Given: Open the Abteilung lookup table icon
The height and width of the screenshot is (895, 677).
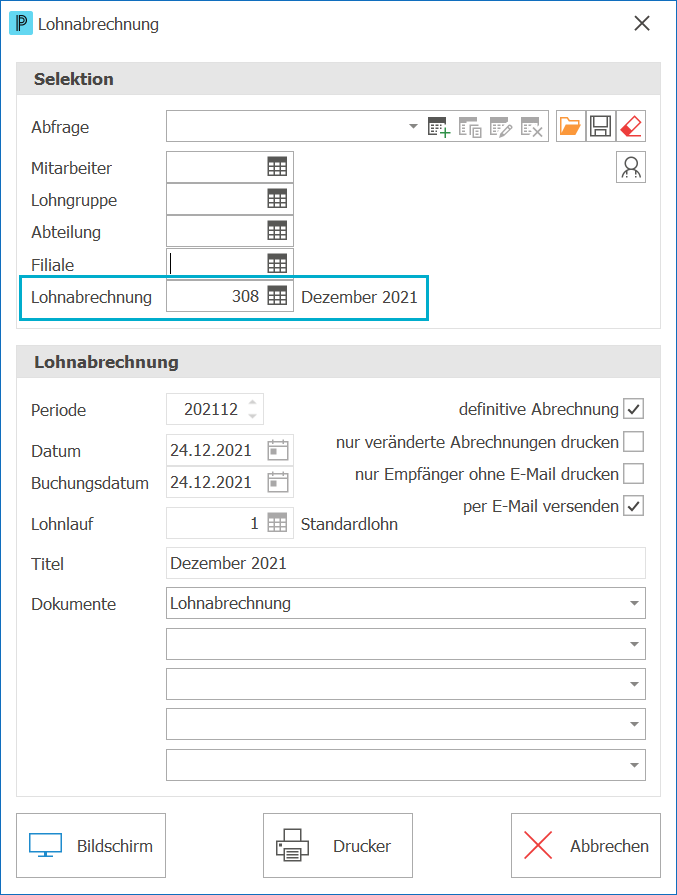Looking at the screenshot, I should coord(277,231).
